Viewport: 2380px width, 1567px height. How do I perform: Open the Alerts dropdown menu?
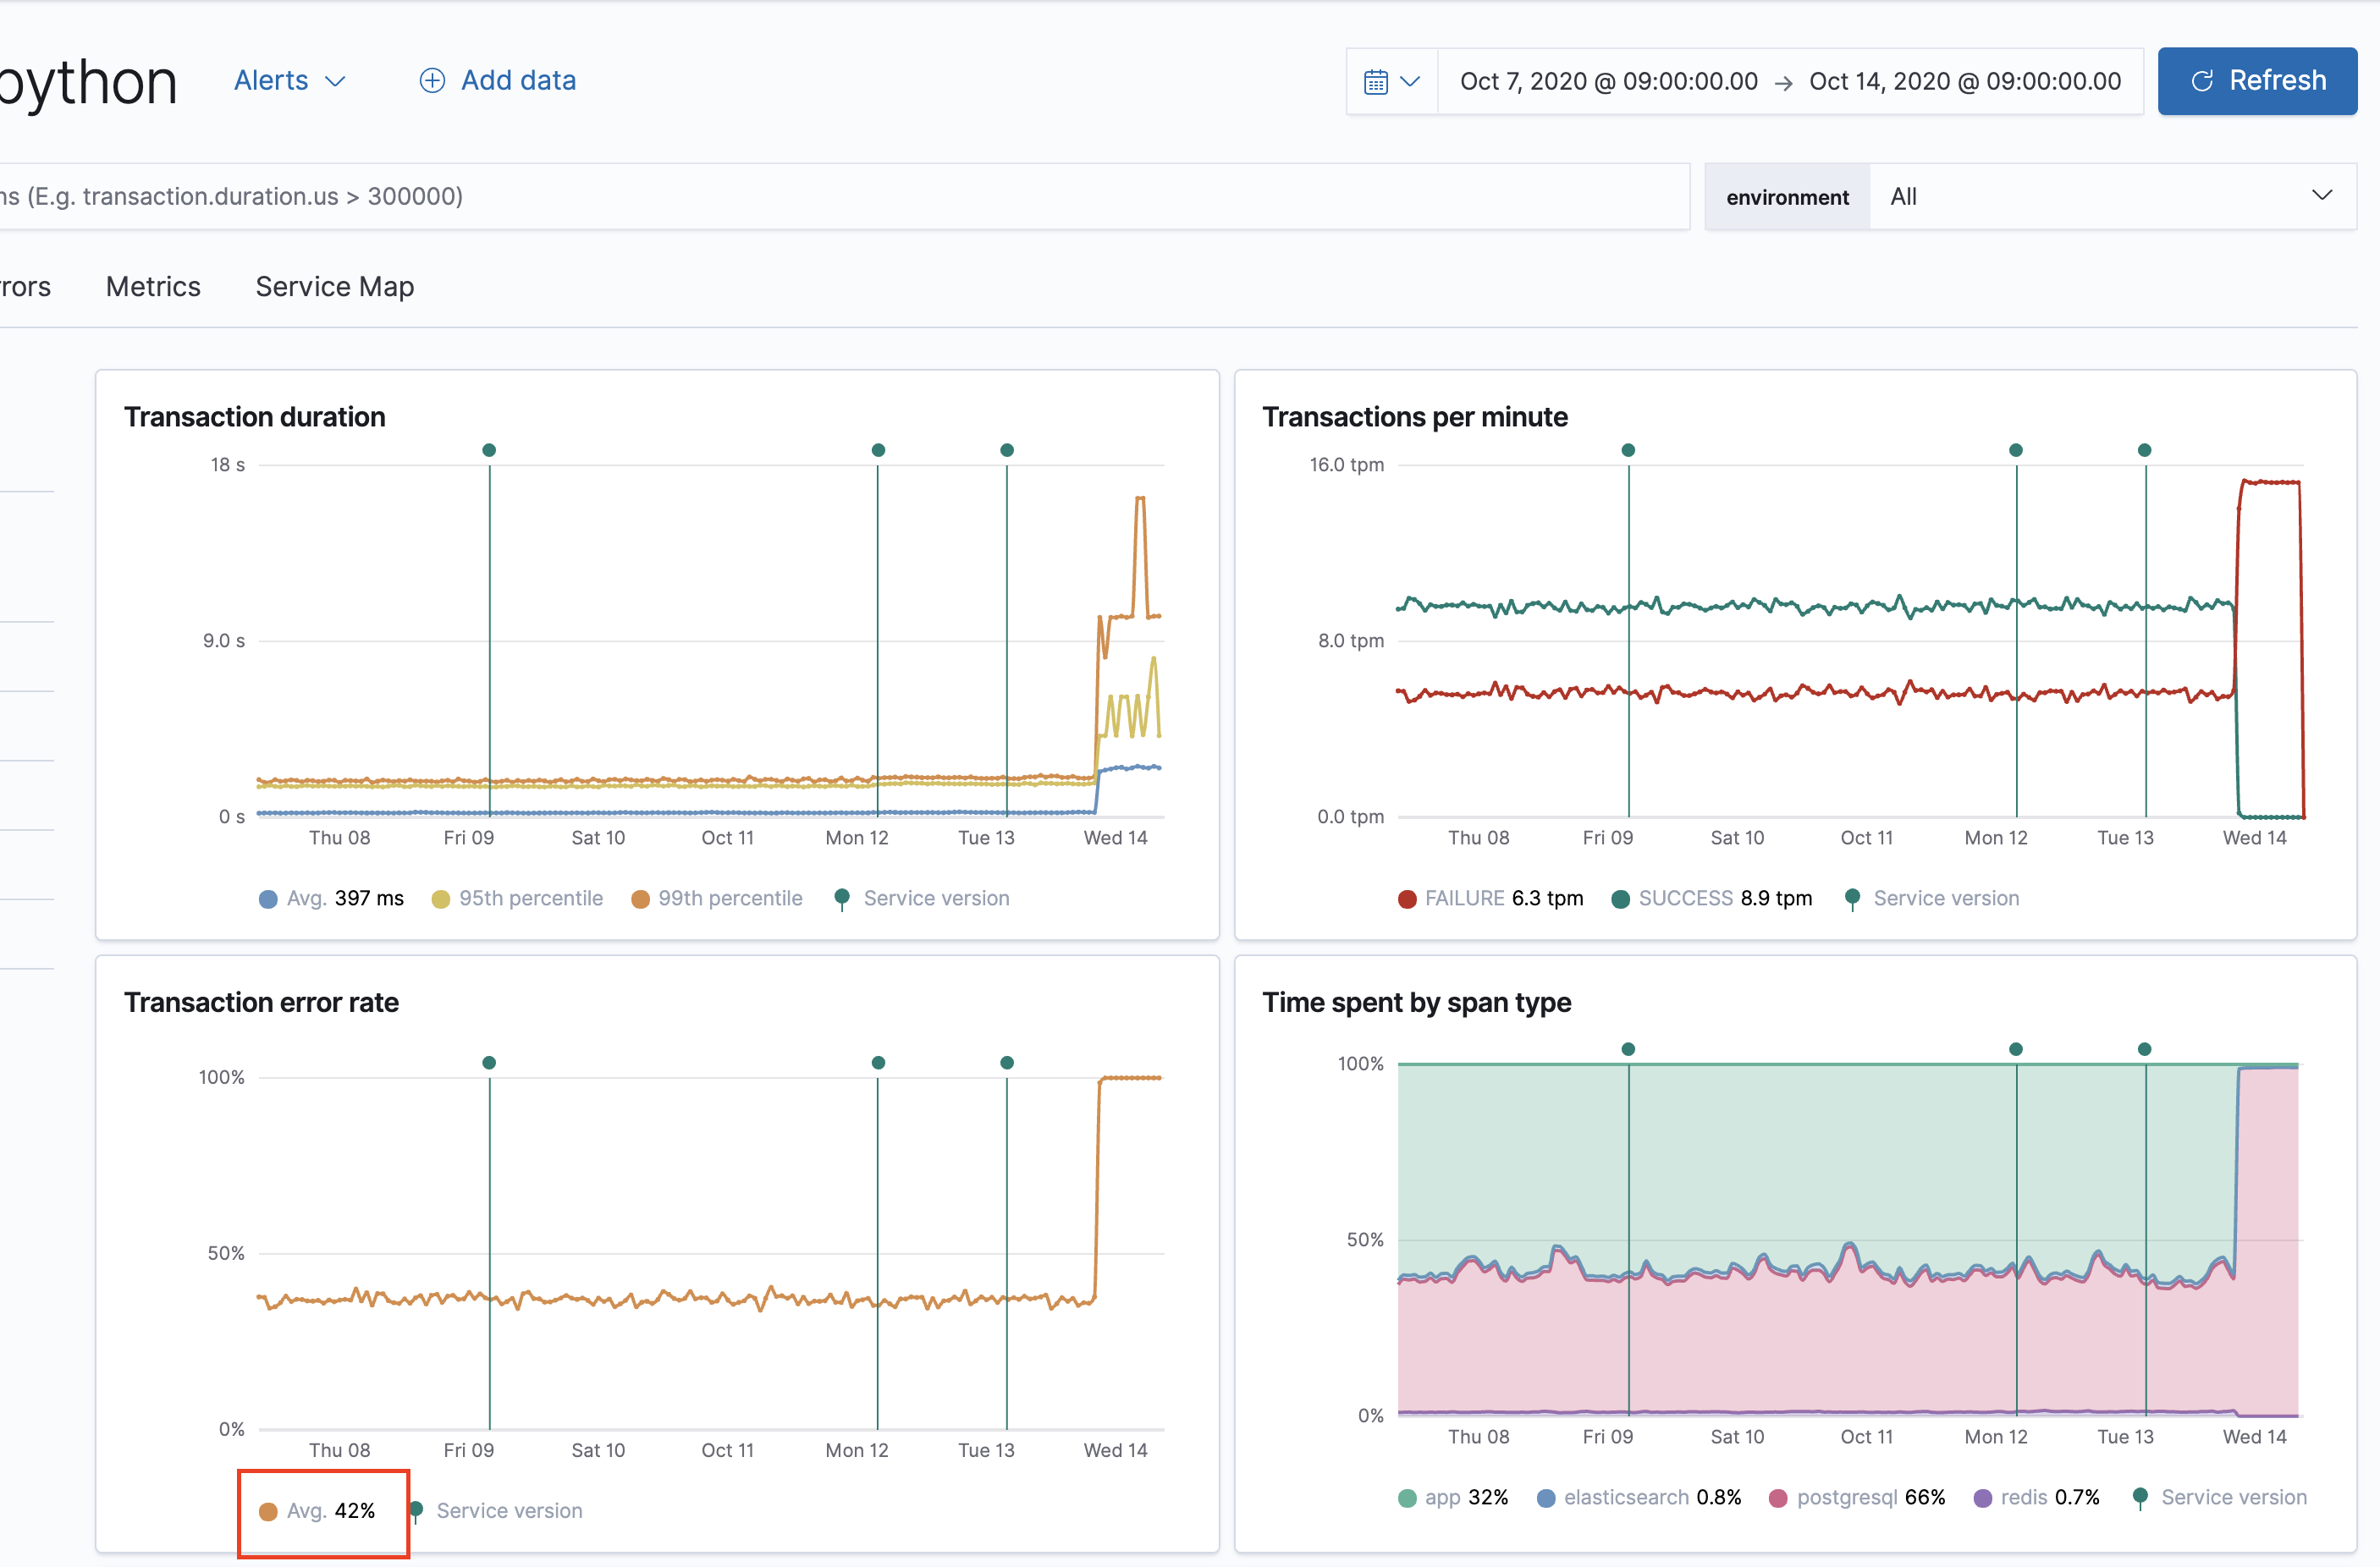tap(289, 80)
